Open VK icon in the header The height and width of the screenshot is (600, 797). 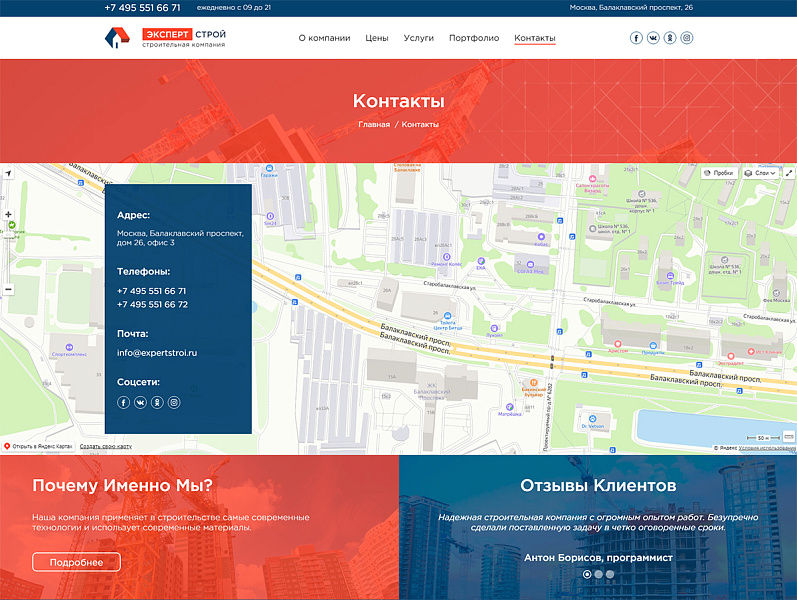[653, 38]
